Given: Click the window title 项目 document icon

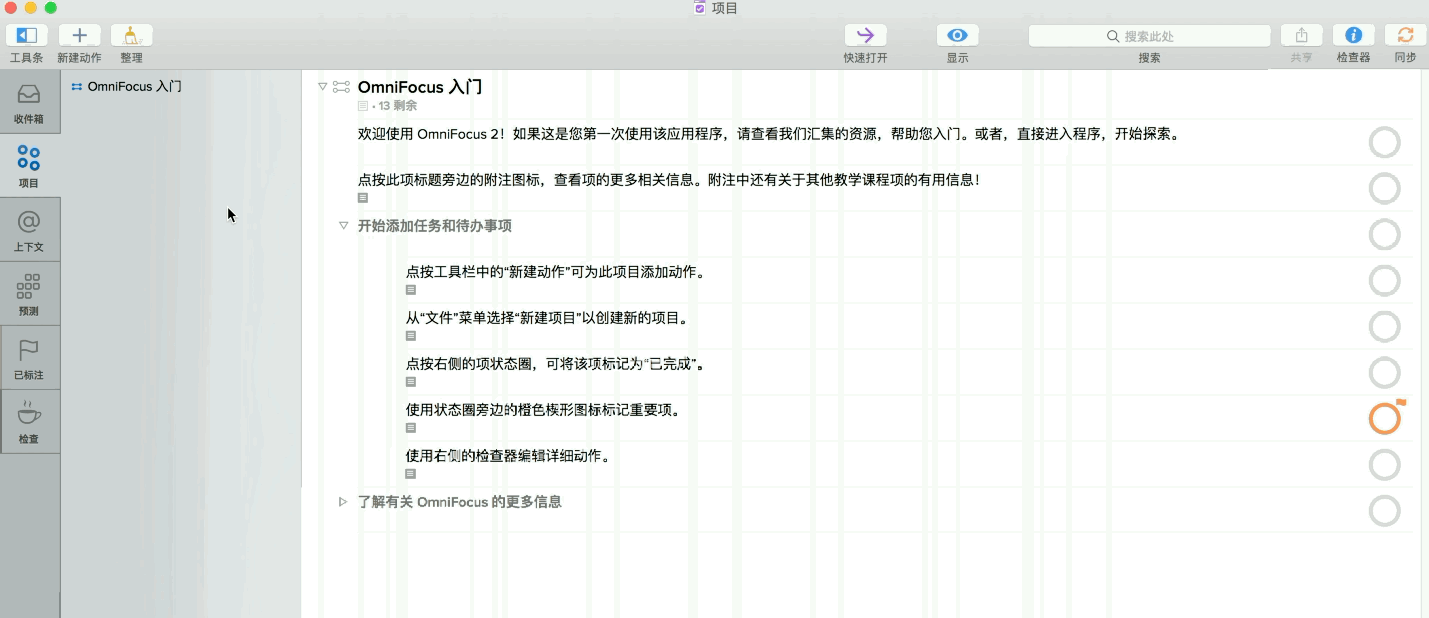Looking at the screenshot, I should pos(700,8).
